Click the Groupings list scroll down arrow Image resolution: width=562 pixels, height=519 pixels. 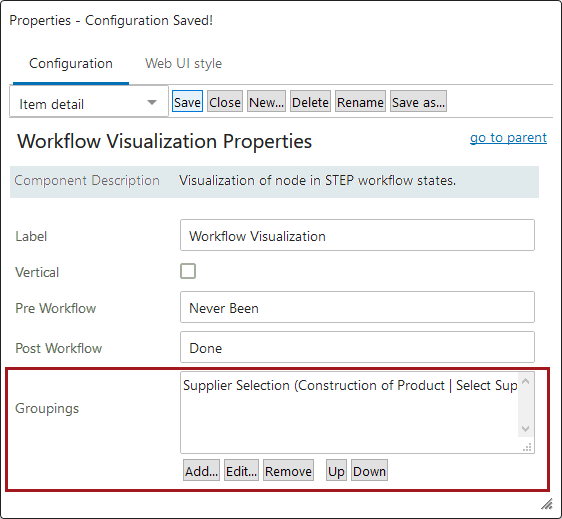point(525,429)
